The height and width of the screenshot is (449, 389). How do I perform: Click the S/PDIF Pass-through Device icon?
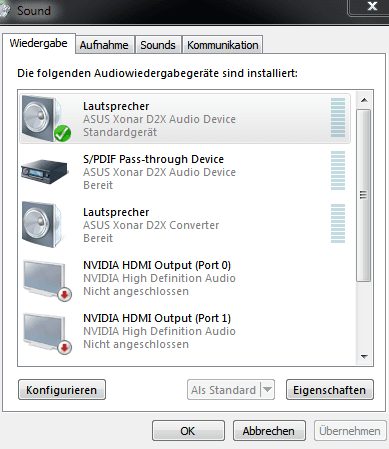[x=45, y=172]
